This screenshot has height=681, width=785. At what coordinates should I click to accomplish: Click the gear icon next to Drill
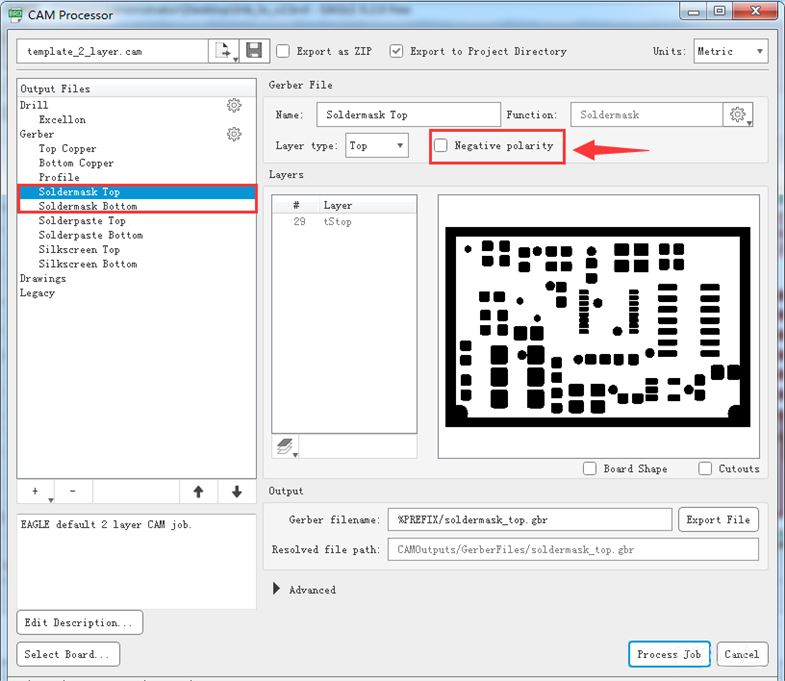(x=233, y=105)
